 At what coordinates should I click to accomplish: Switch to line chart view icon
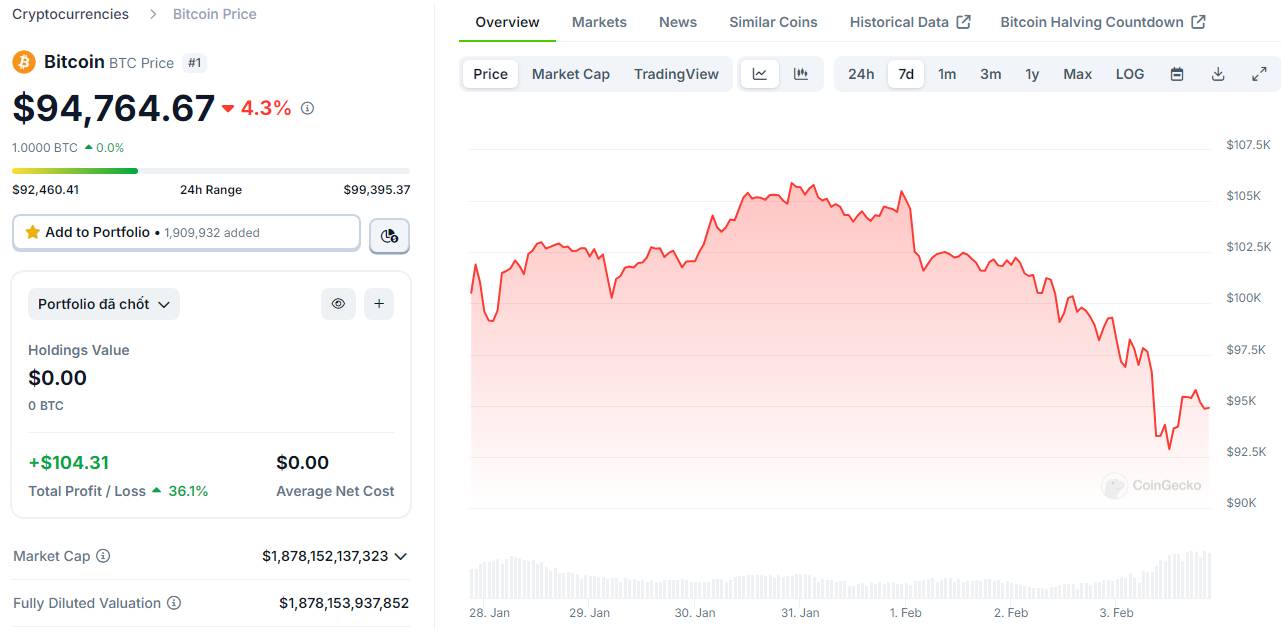(x=760, y=74)
